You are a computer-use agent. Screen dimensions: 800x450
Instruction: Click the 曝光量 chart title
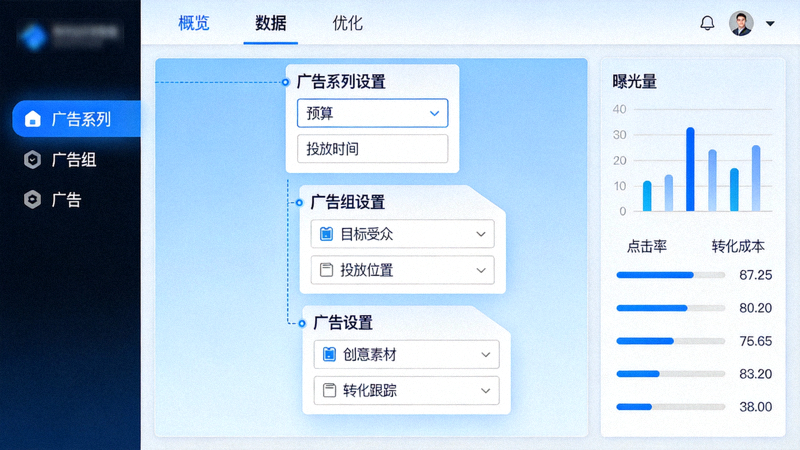coord(634,81)
